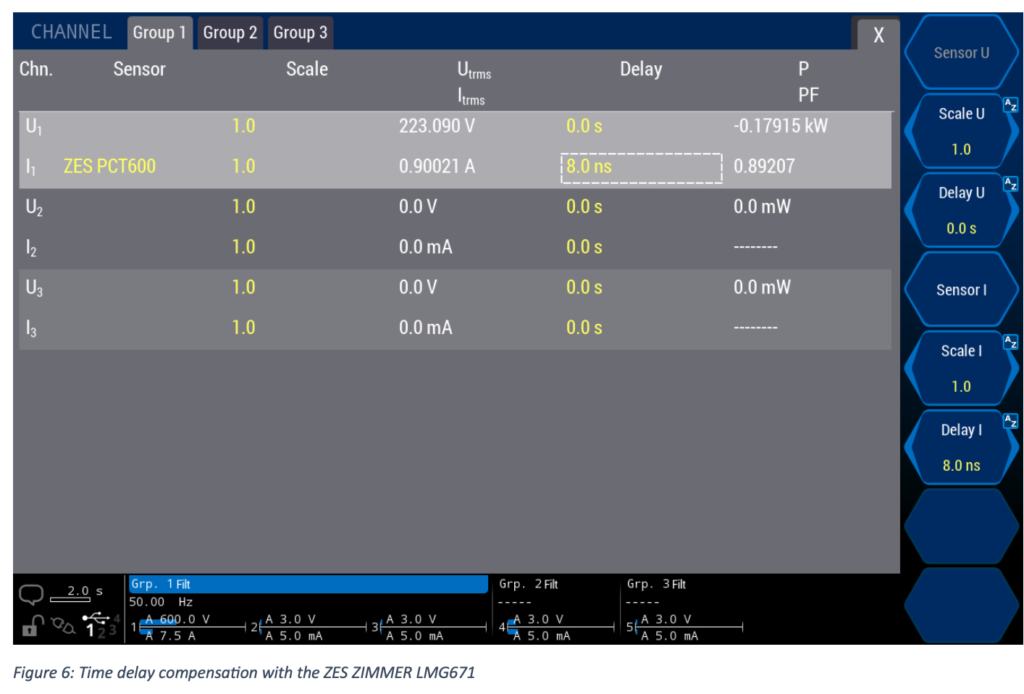Click channel 1 range indicator 600.0 V

[178, 619]
